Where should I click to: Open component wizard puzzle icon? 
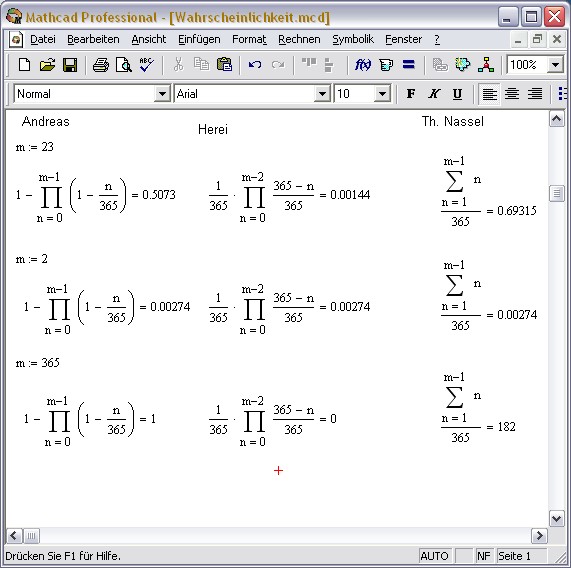click(x=463, y=65)
